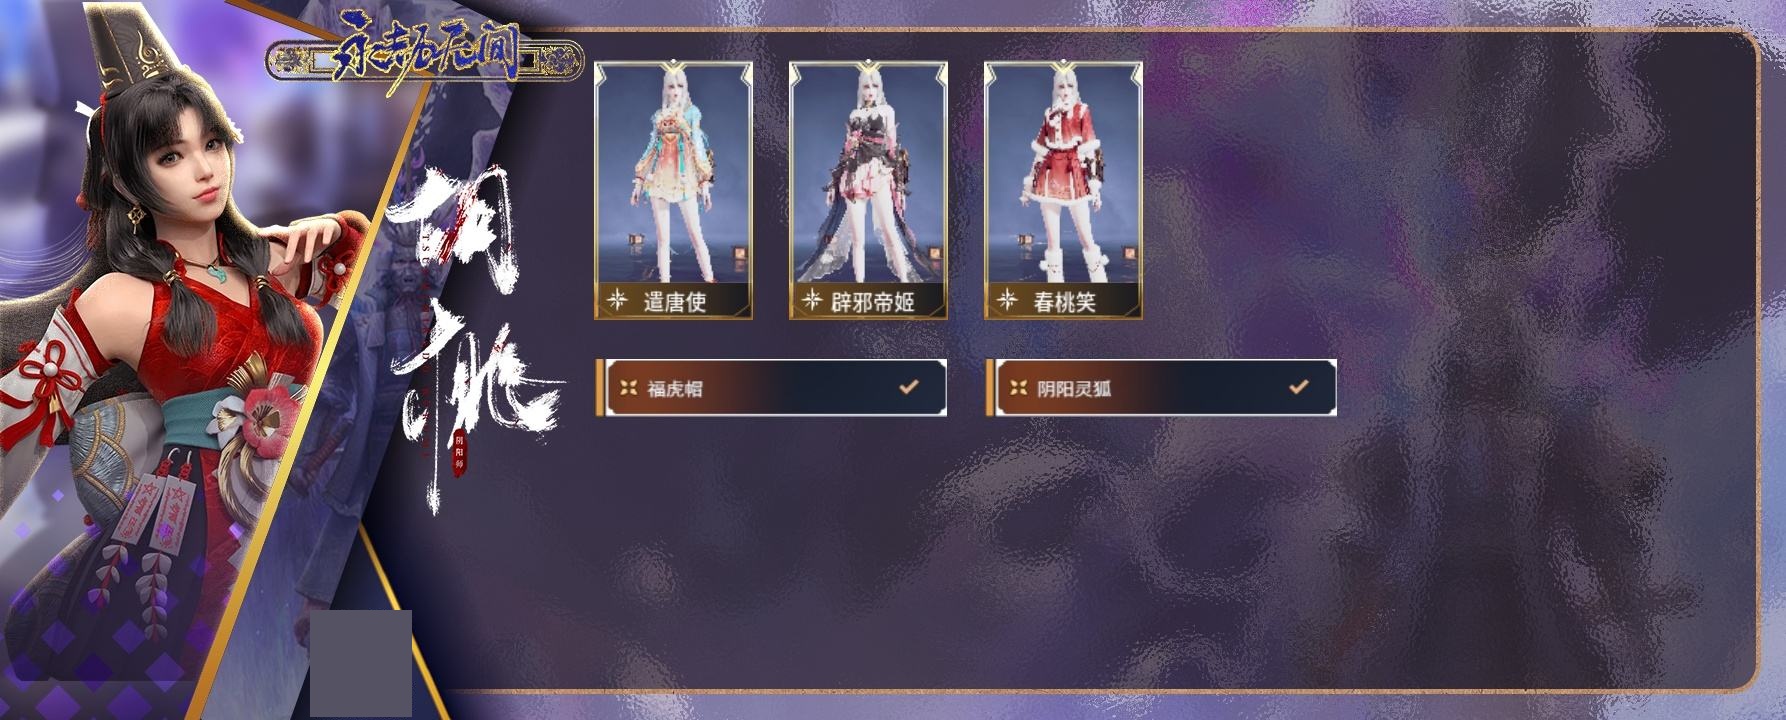This screenshot has height=720, width=1786.
Task: Click the gray square placeholder box
Action: pyautogui.click(x=361, y=663)
